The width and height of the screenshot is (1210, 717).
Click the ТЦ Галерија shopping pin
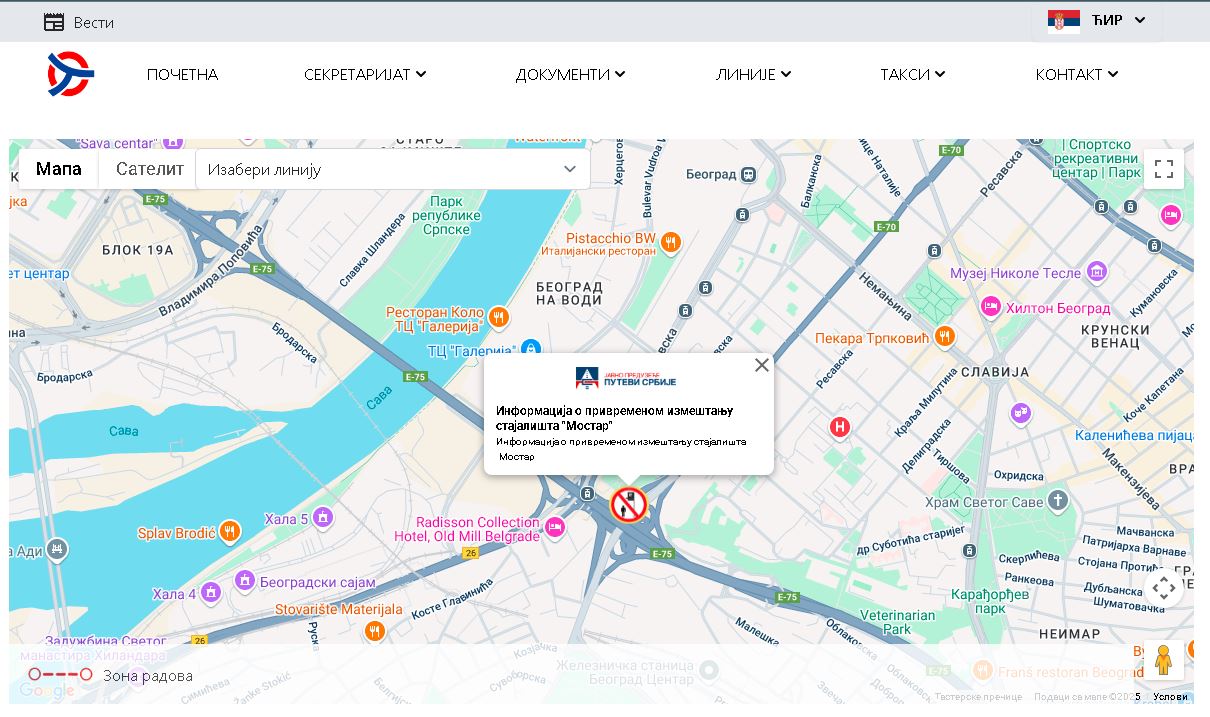pyautogui.click(x=531, y=348)
